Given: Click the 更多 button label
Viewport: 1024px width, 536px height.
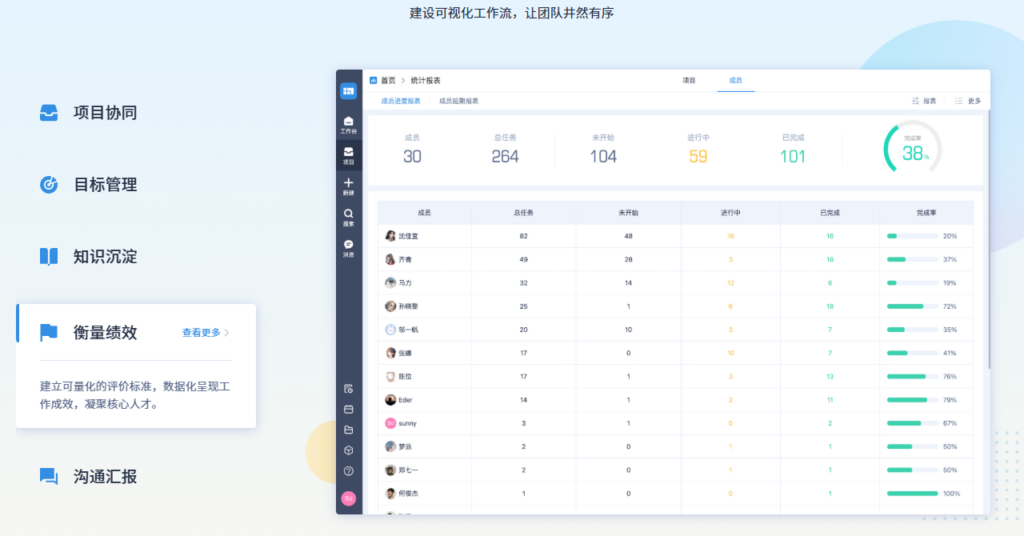Looking at the screenshot, I should tap(974, 101).
